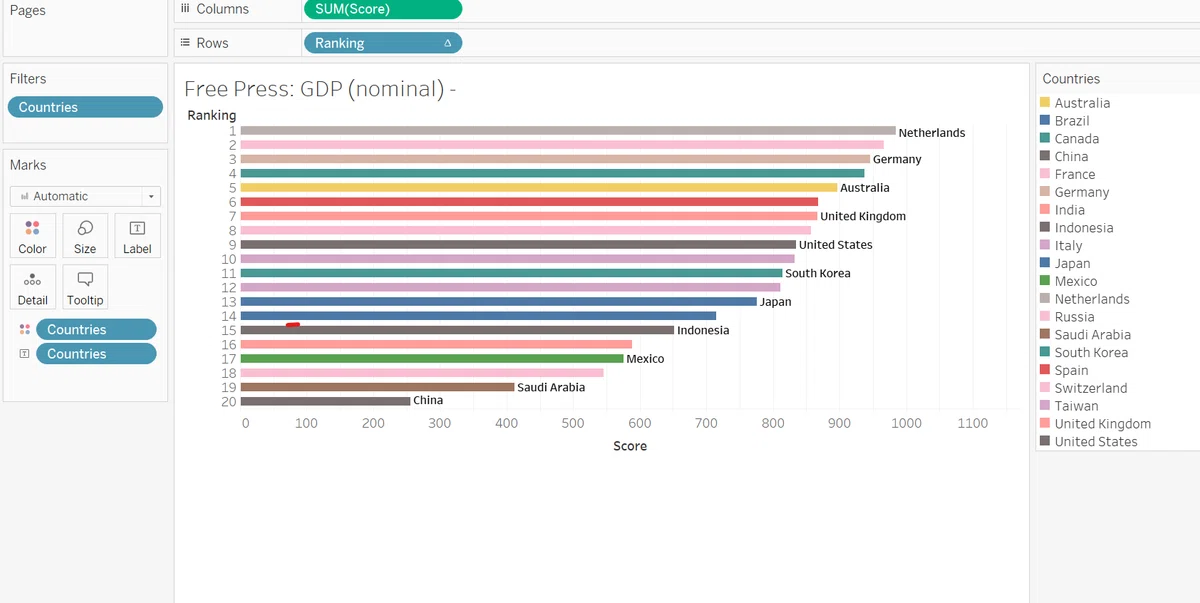Screen dimensions: 1200x603
Task: Select United States in the Countries legend
Action: [x=1096, y=442]
